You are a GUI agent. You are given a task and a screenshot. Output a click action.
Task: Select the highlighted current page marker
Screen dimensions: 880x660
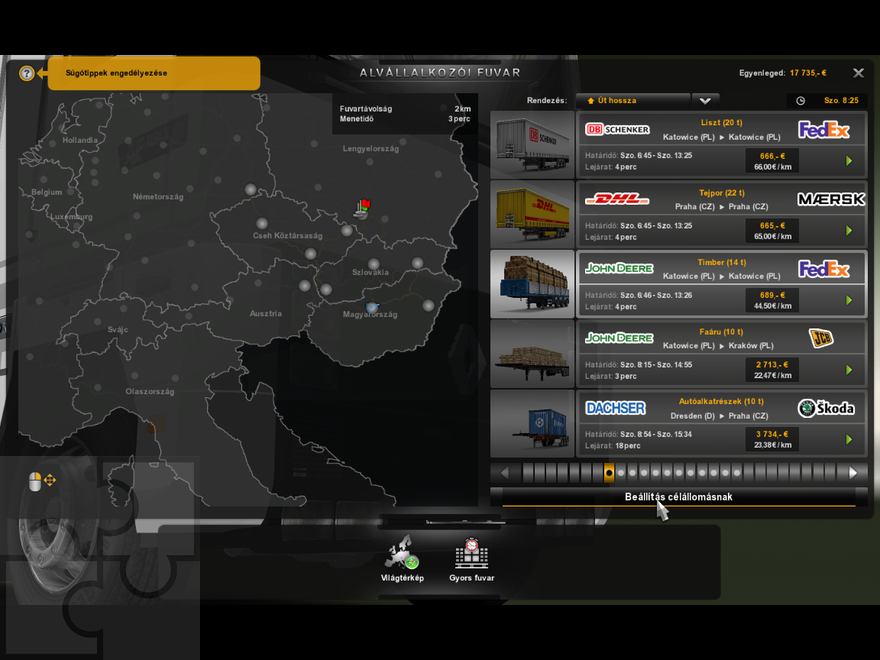tap(609, 473)
